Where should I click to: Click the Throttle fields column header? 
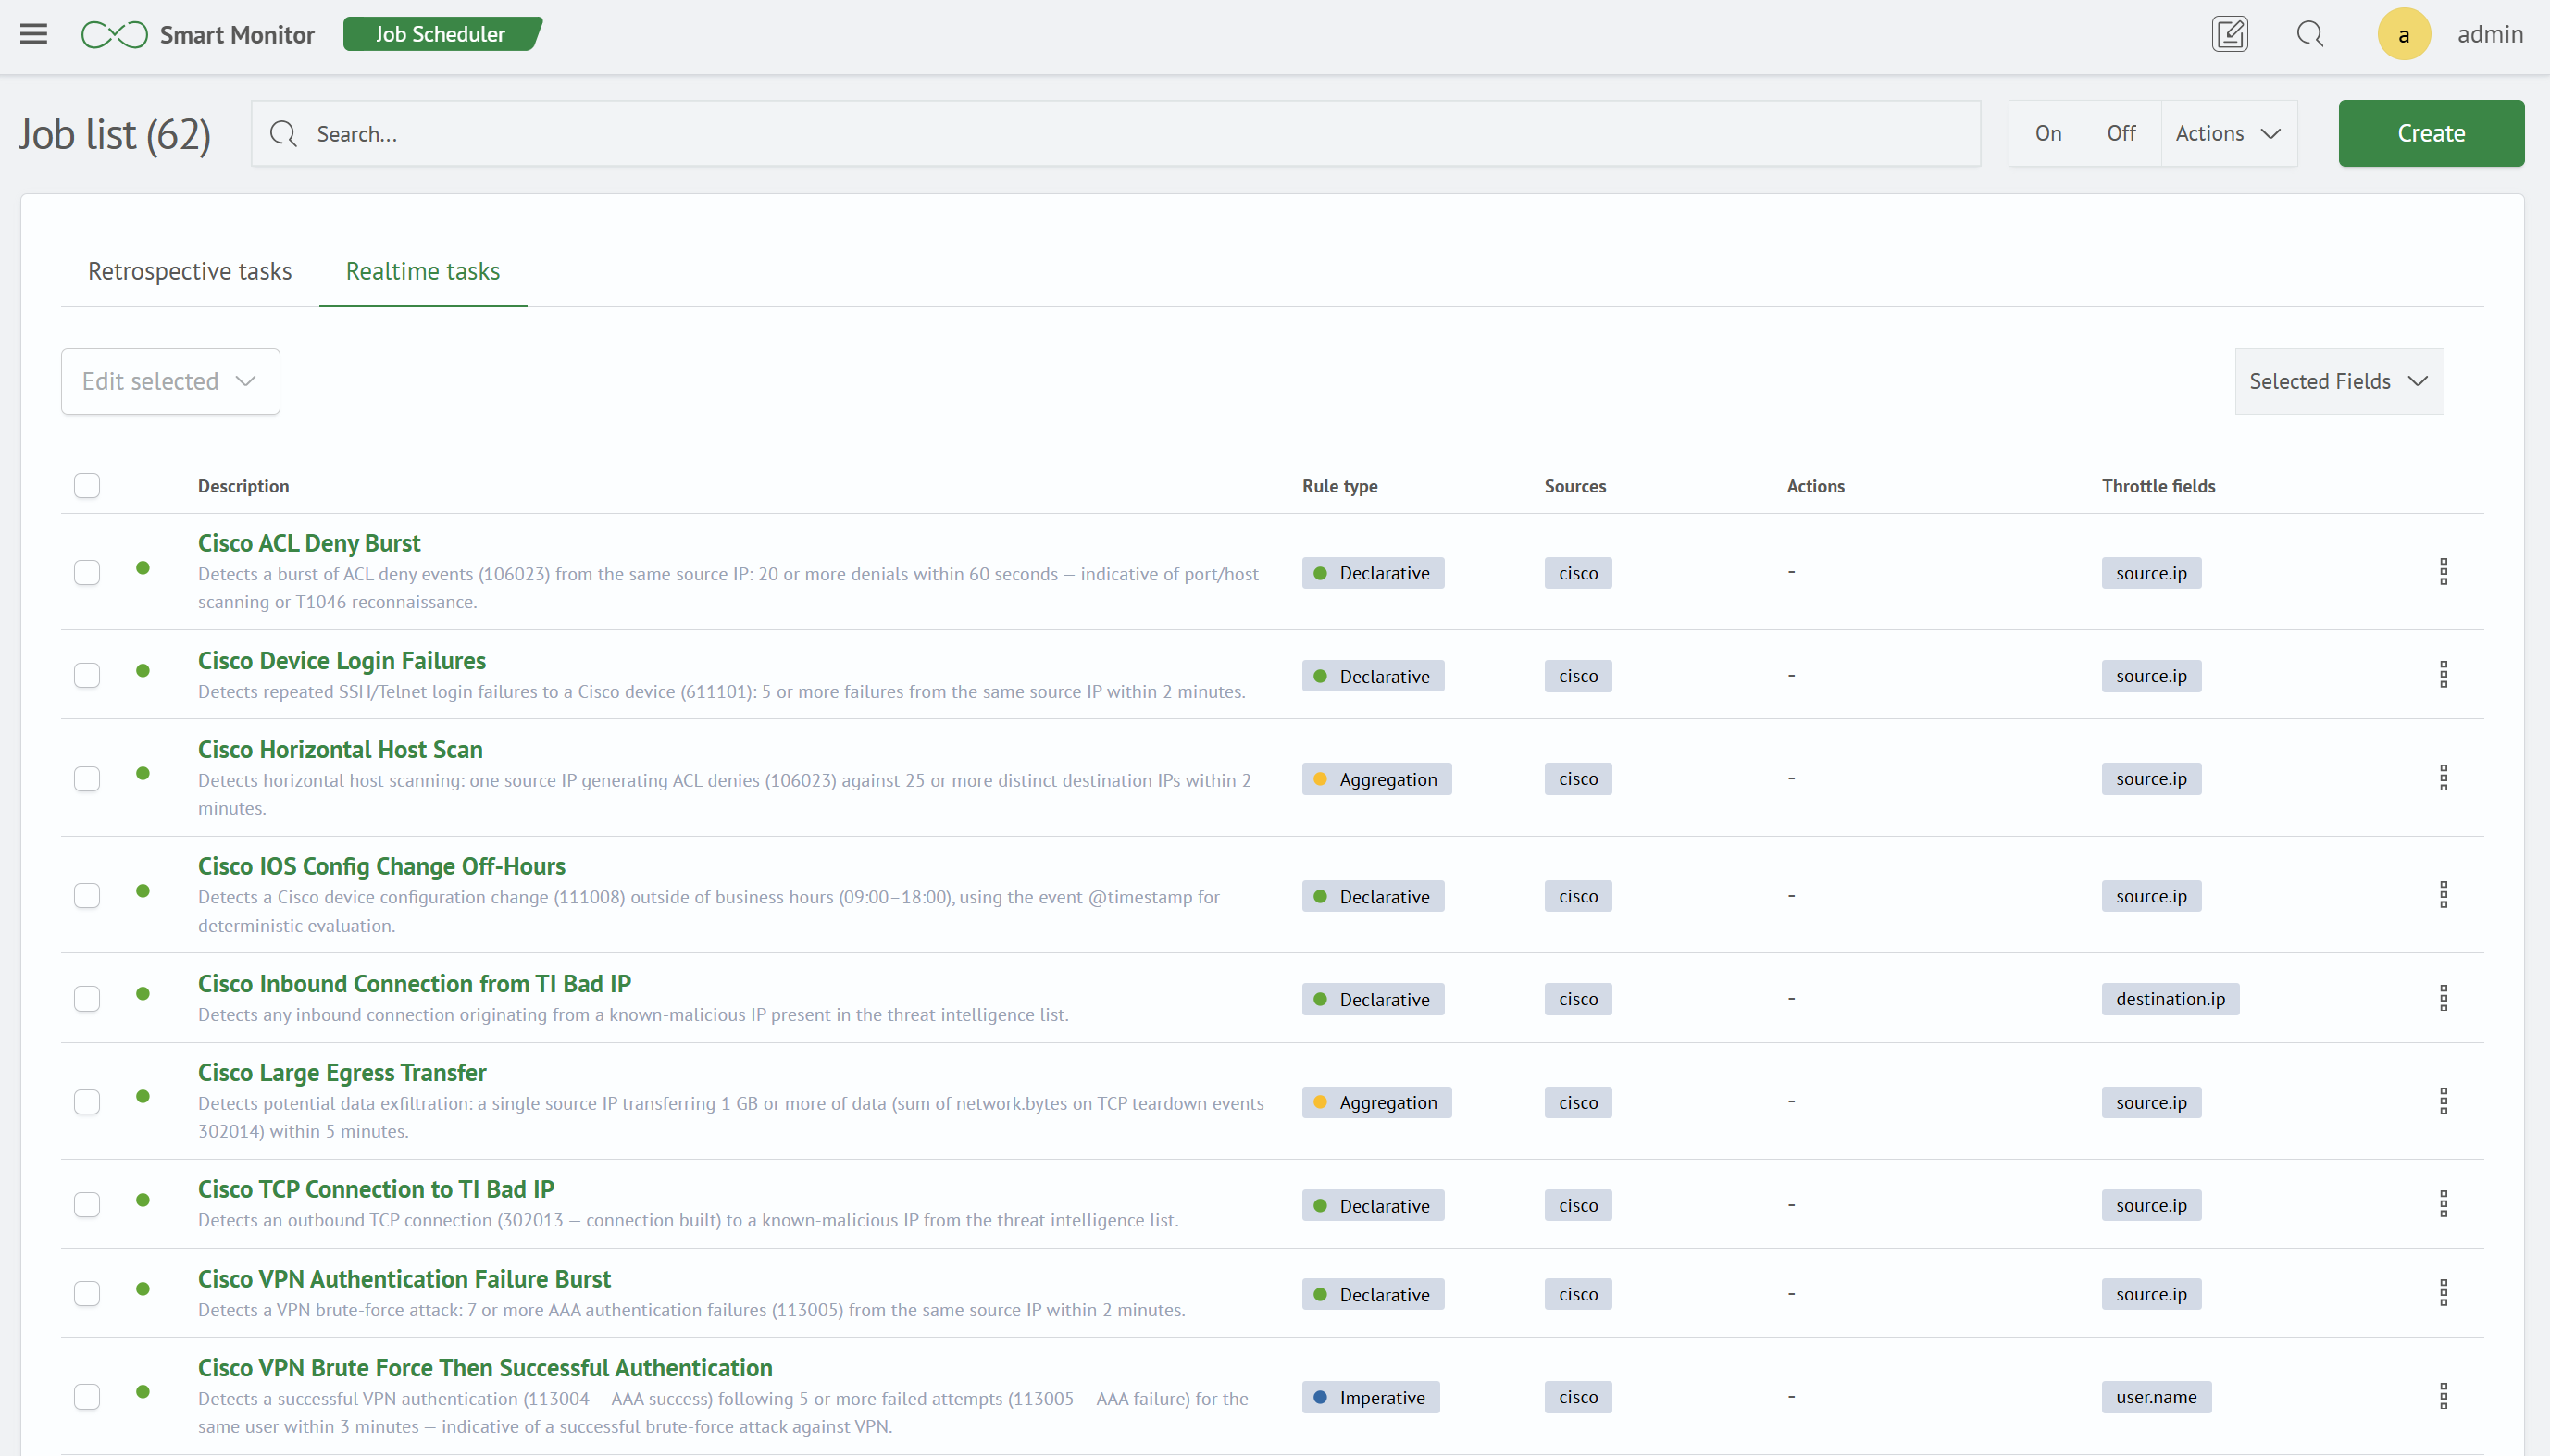(2158, 486)
